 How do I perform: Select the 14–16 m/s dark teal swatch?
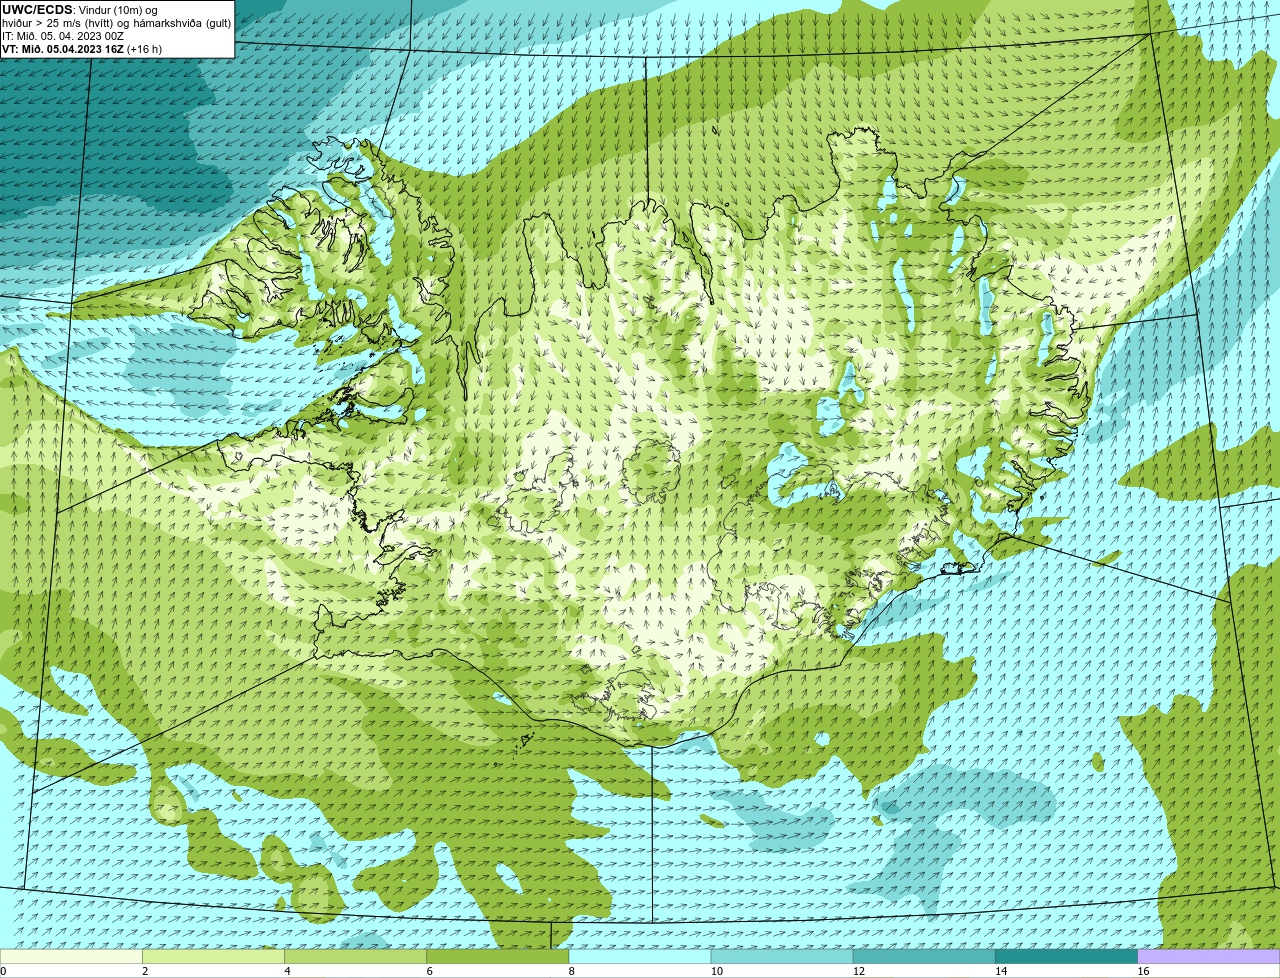[1067, 957]
